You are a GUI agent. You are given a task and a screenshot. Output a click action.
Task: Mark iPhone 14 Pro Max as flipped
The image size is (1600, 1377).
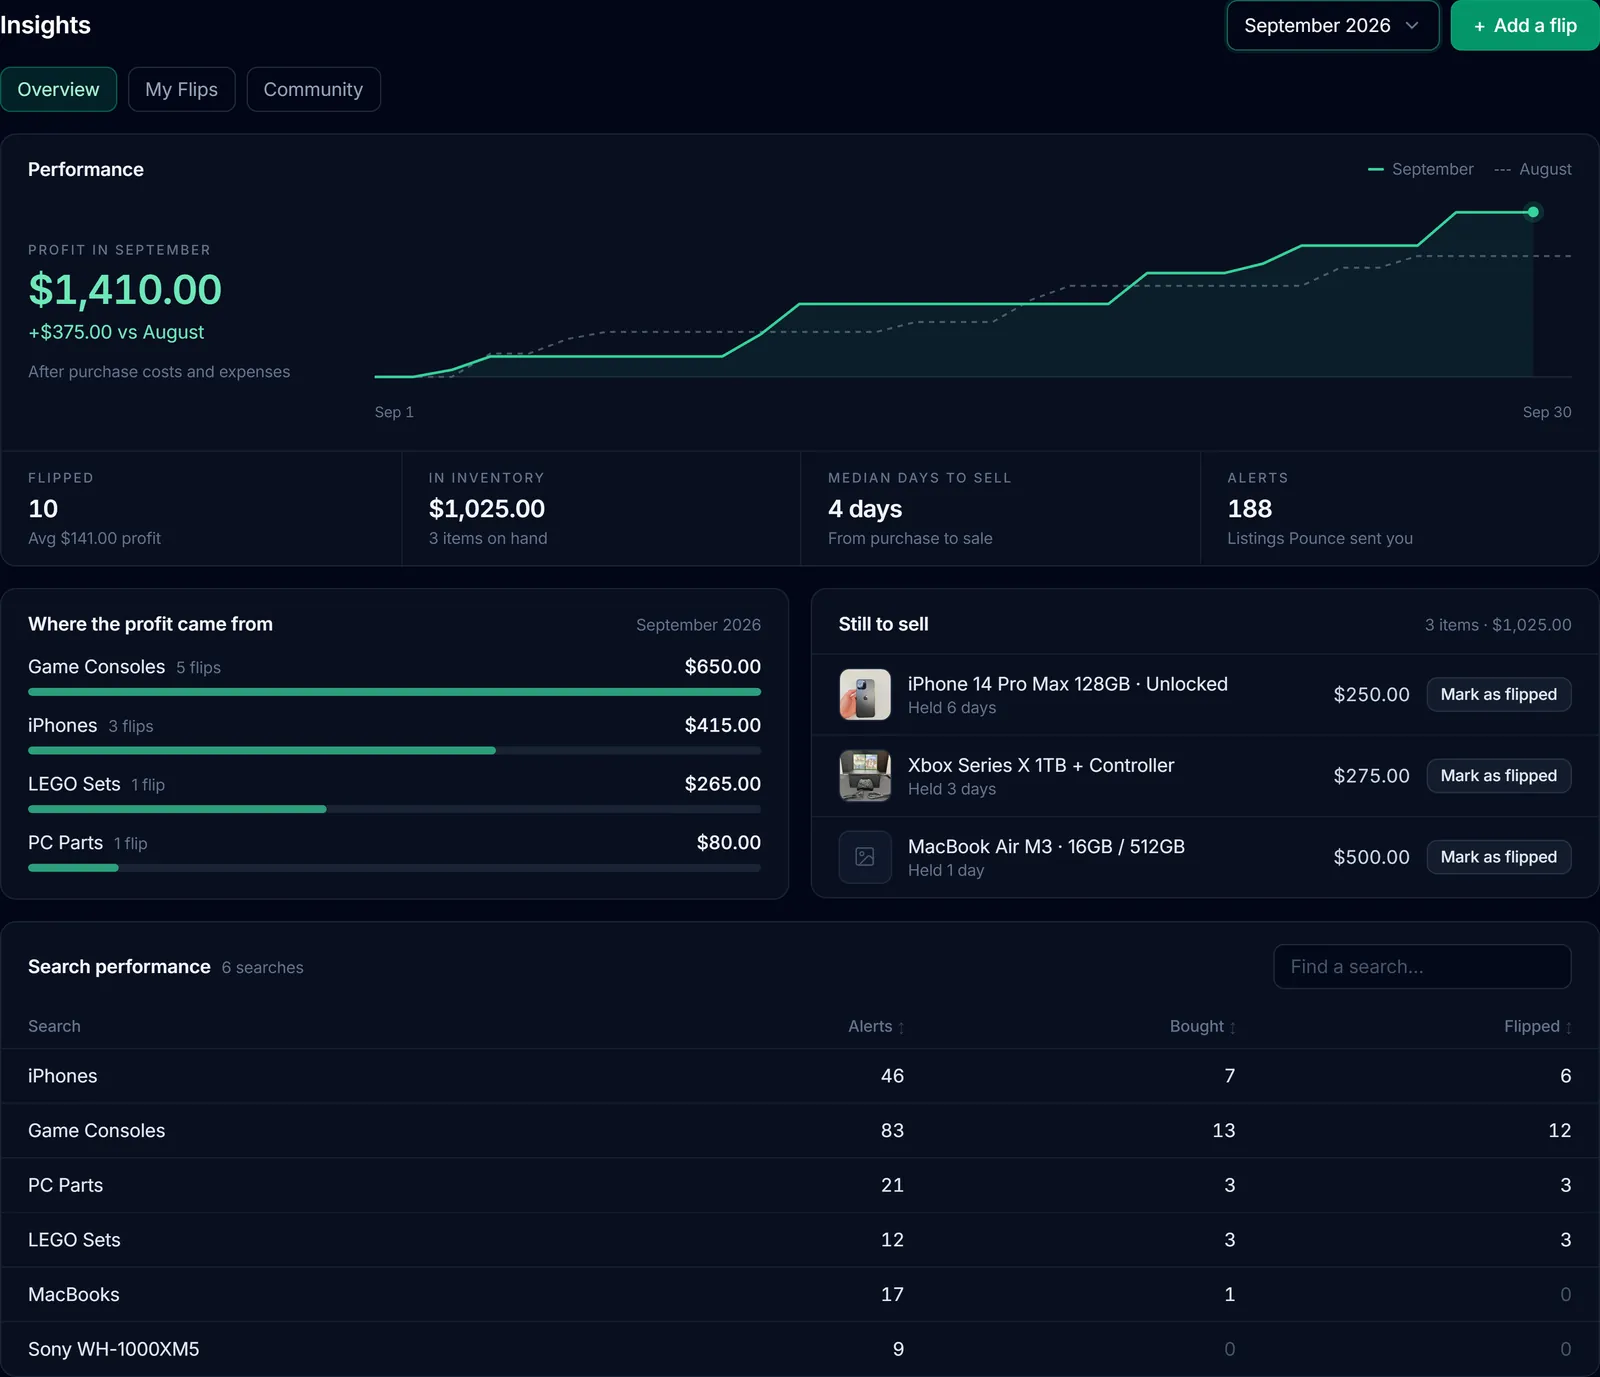(1498, 694)
